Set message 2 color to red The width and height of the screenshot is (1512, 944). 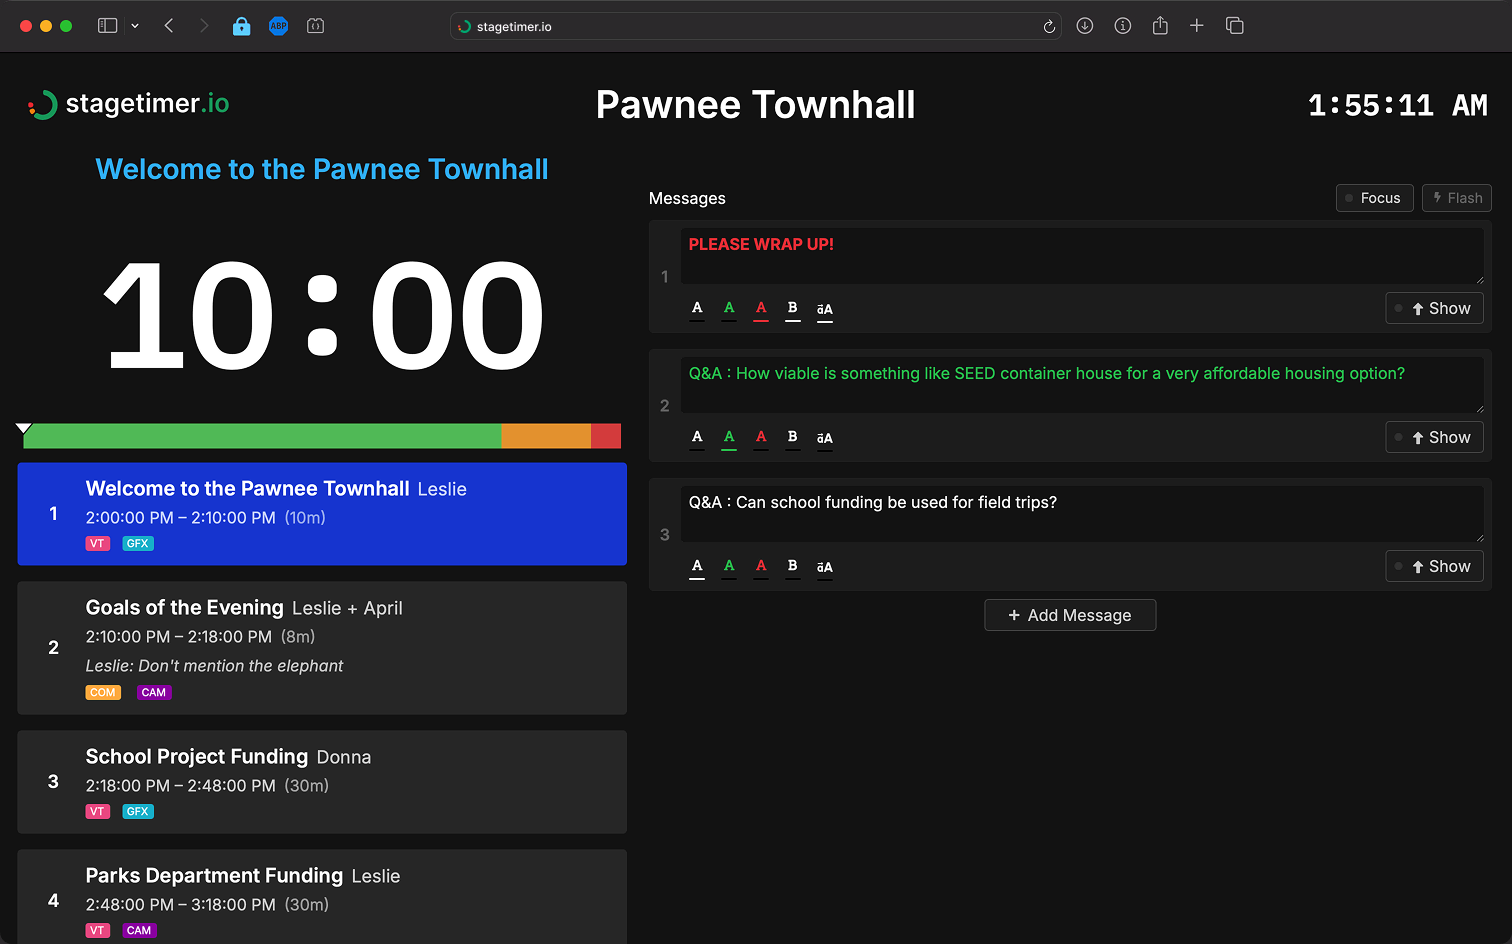click(761, 437)
